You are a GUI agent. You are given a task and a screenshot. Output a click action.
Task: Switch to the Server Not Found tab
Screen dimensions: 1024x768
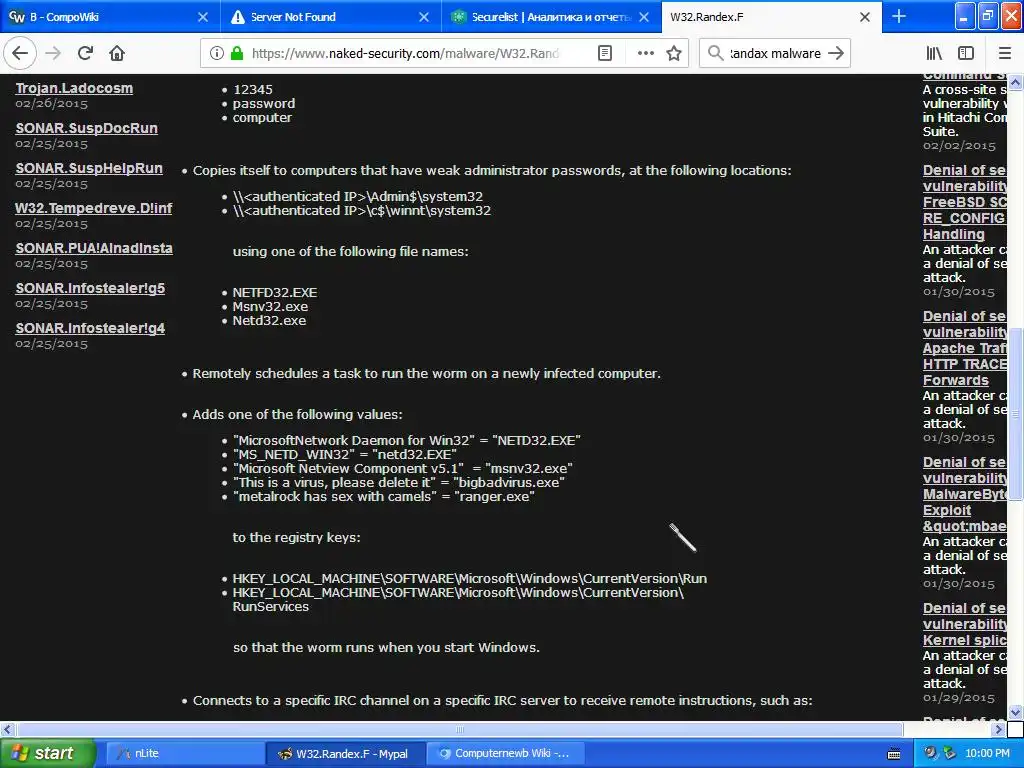point(330,17)
